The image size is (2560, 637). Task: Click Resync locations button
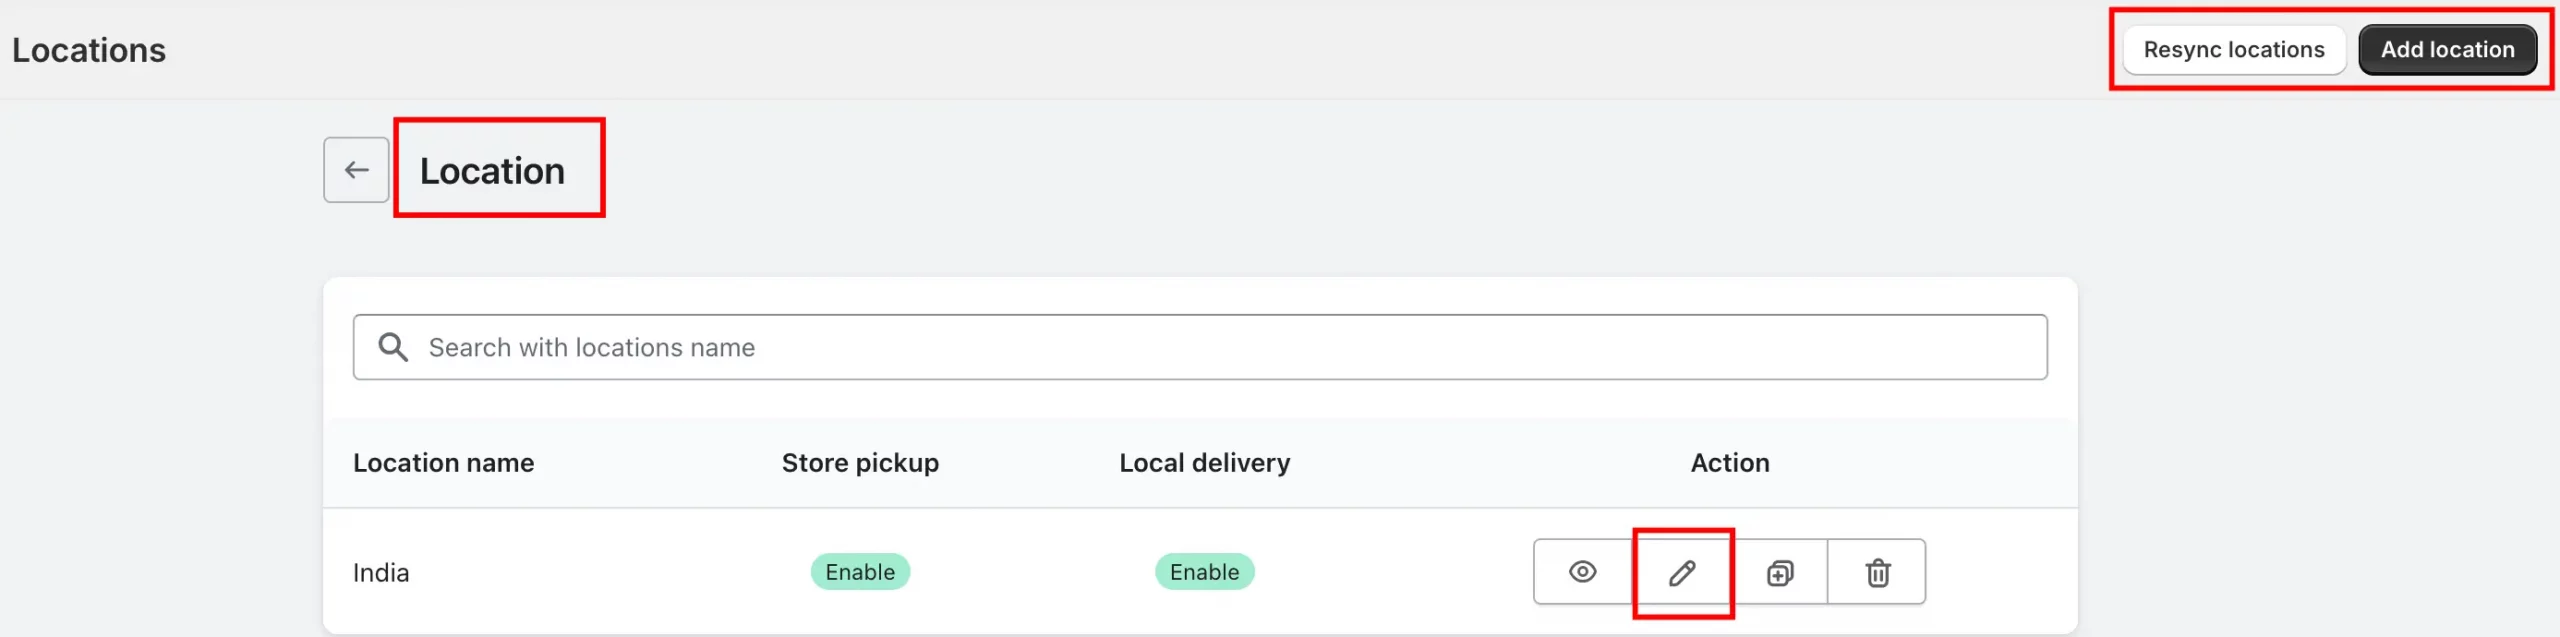pos(2234,50)
